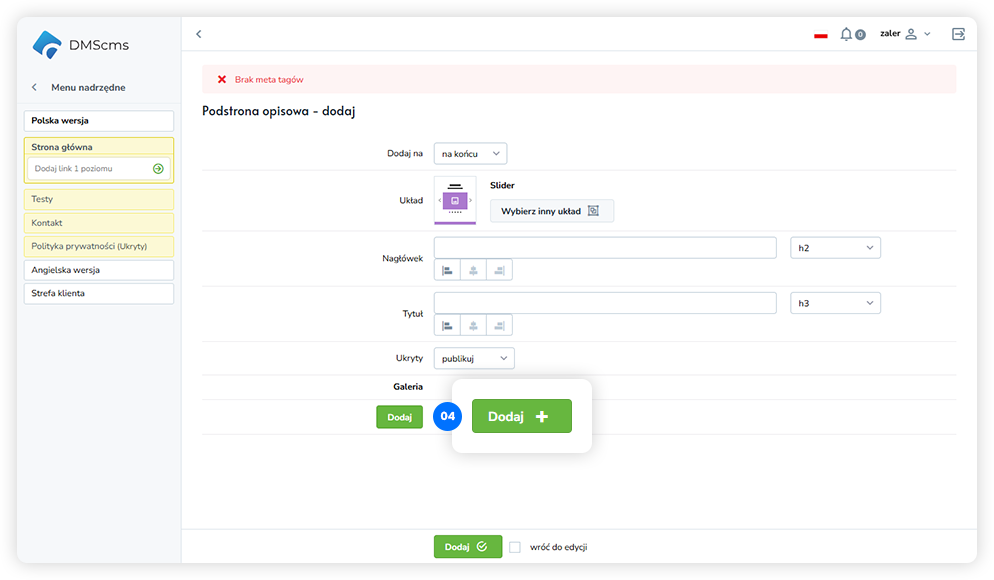Open the h3 title level dropdown
This screenshot has height=580, width=994.
click(836, 303)
